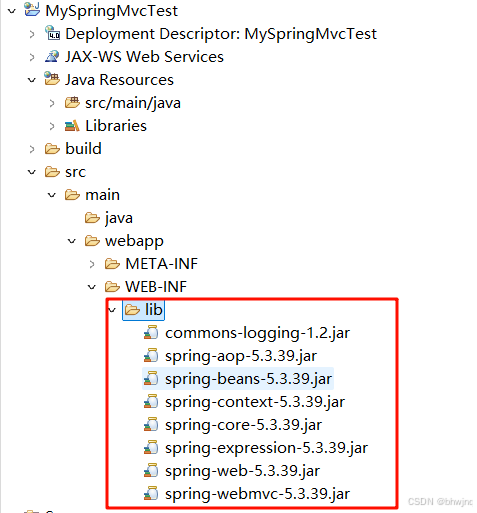Click the Libraries books icon
The height and width of the screenshot is (513, 477).
[x=72, y=126]
